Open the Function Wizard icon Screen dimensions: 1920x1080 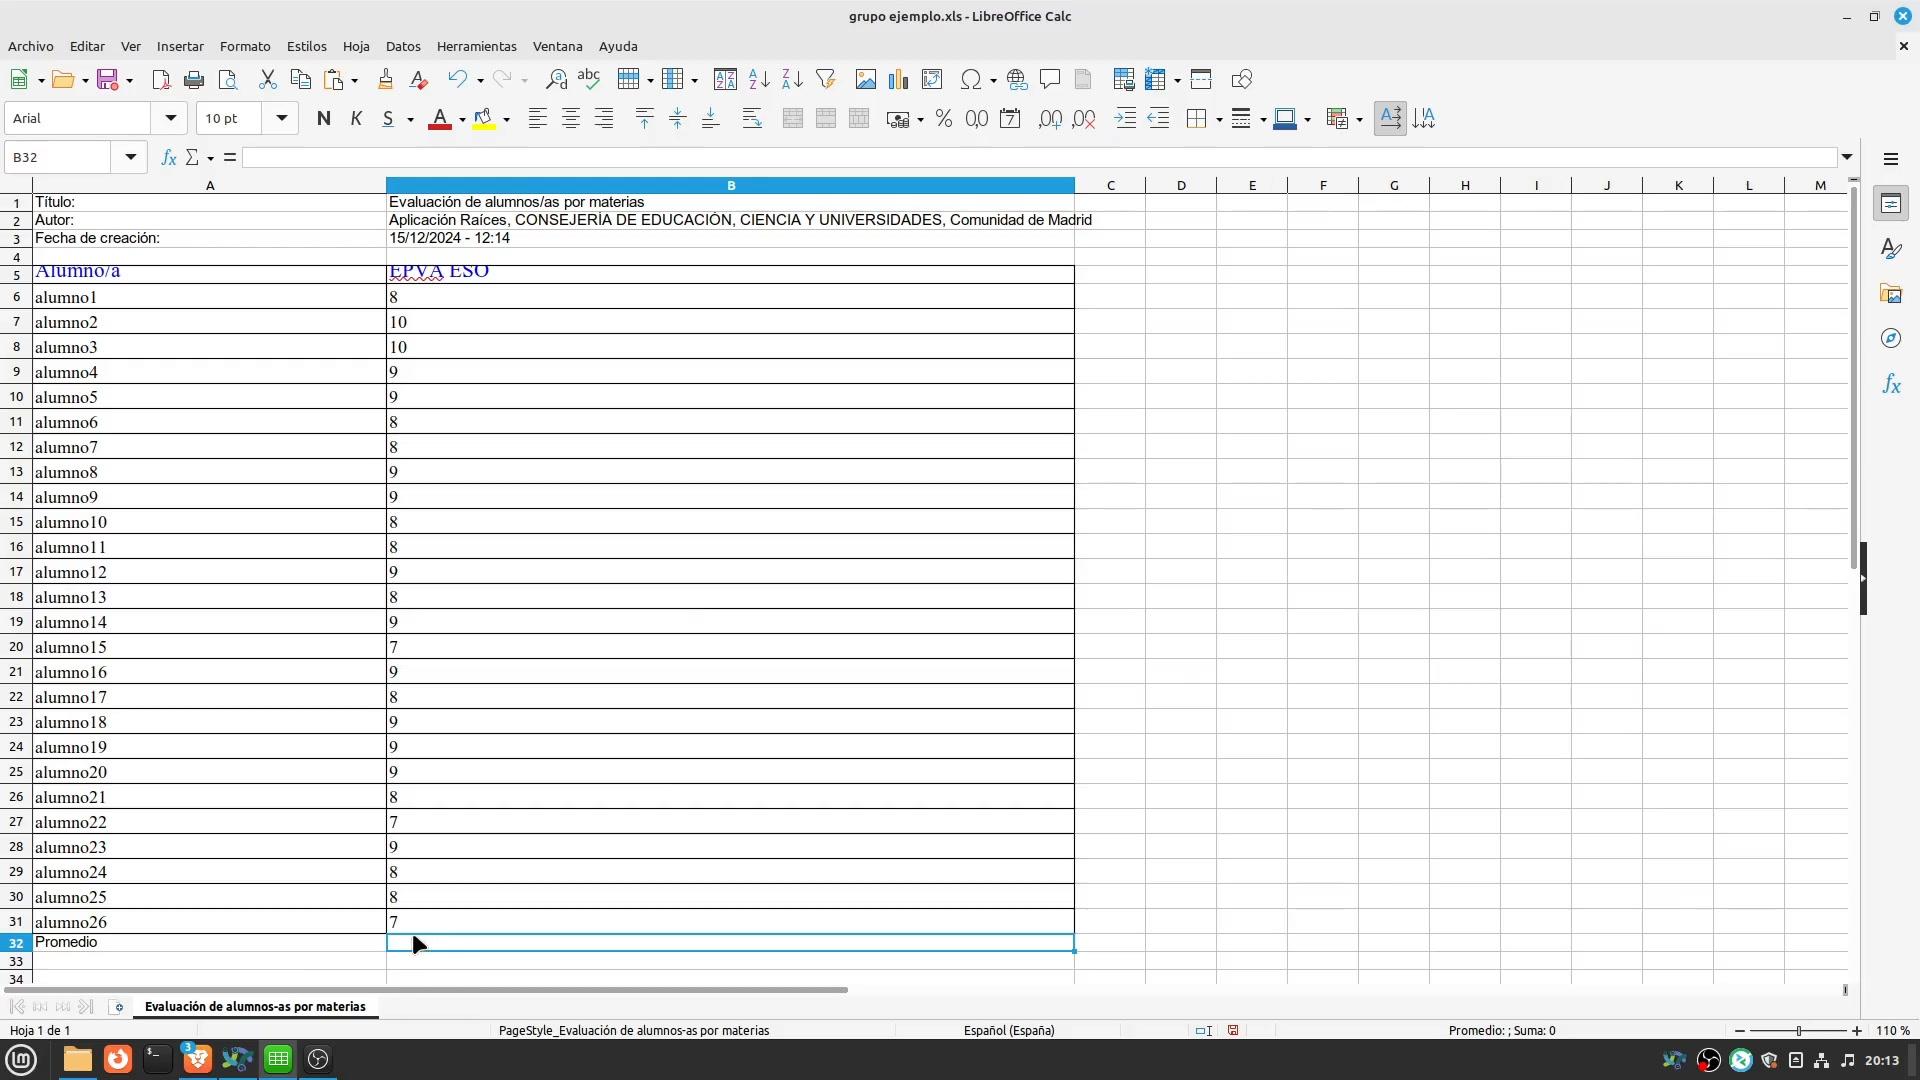pos(169,158)
